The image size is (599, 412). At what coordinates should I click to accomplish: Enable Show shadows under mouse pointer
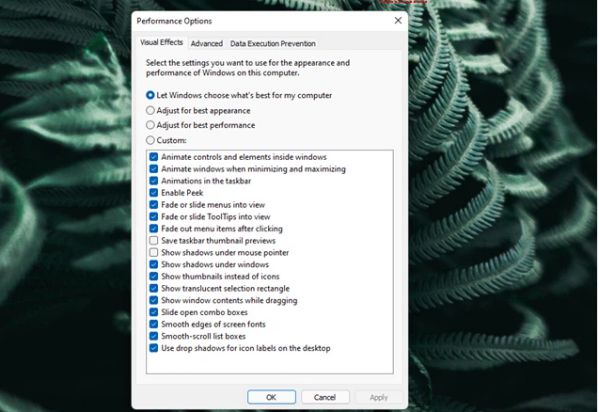[154, 253]
